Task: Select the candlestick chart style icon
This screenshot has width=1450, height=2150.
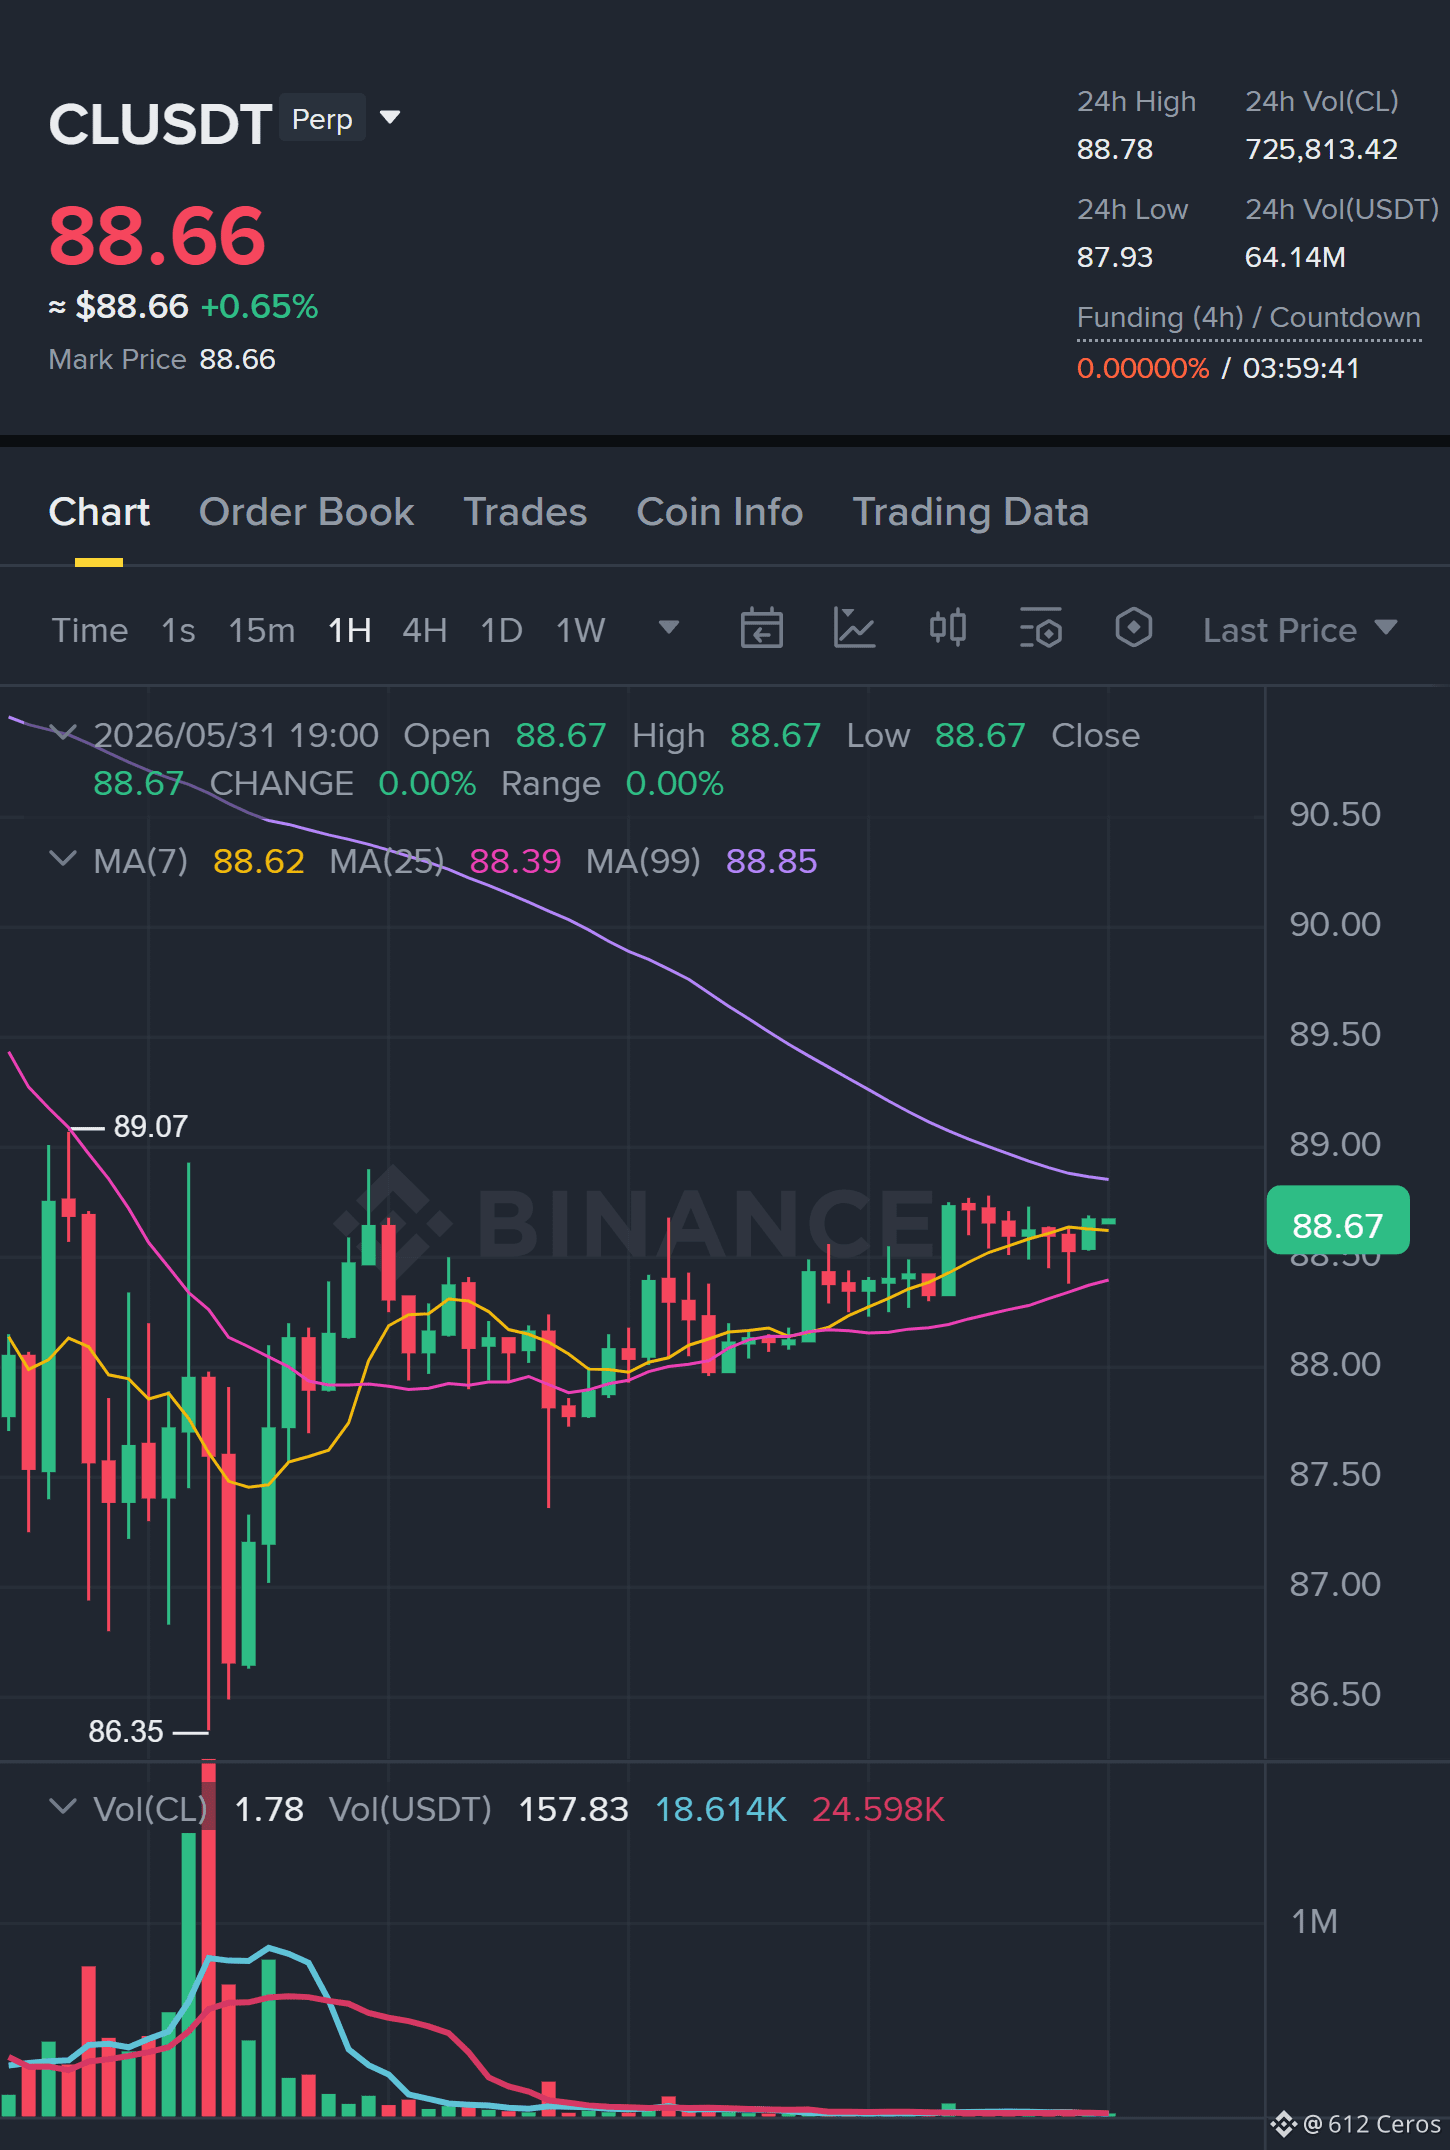Action: [947, 628]
